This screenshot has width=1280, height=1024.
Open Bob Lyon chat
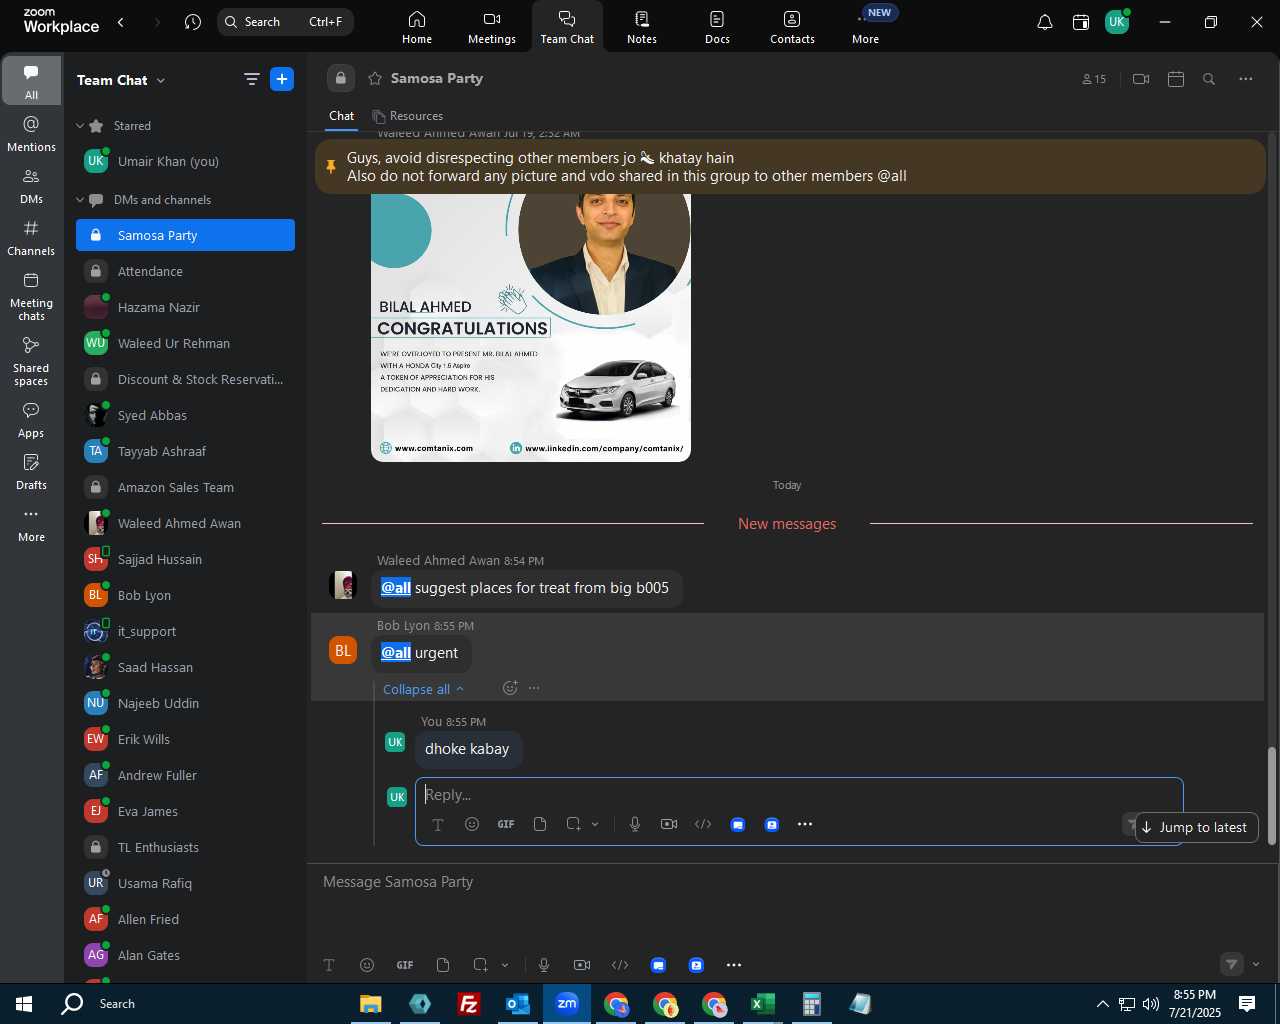(185, 596)
